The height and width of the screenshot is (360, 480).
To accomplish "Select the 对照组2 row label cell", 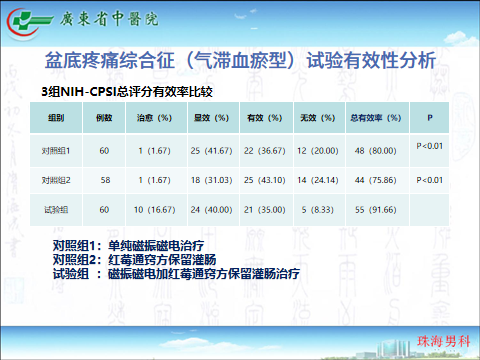I will [56, 180].
